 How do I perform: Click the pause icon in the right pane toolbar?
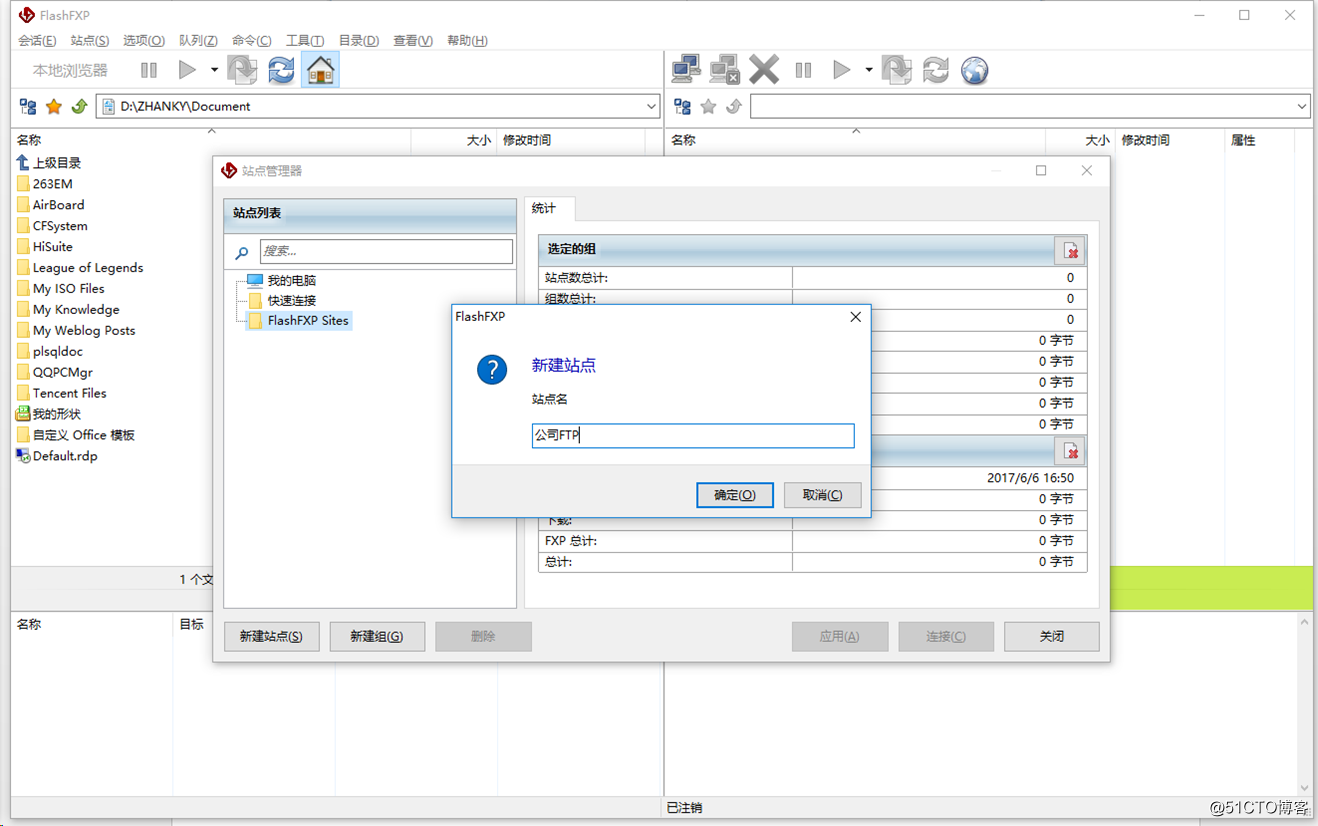point(803,70)
